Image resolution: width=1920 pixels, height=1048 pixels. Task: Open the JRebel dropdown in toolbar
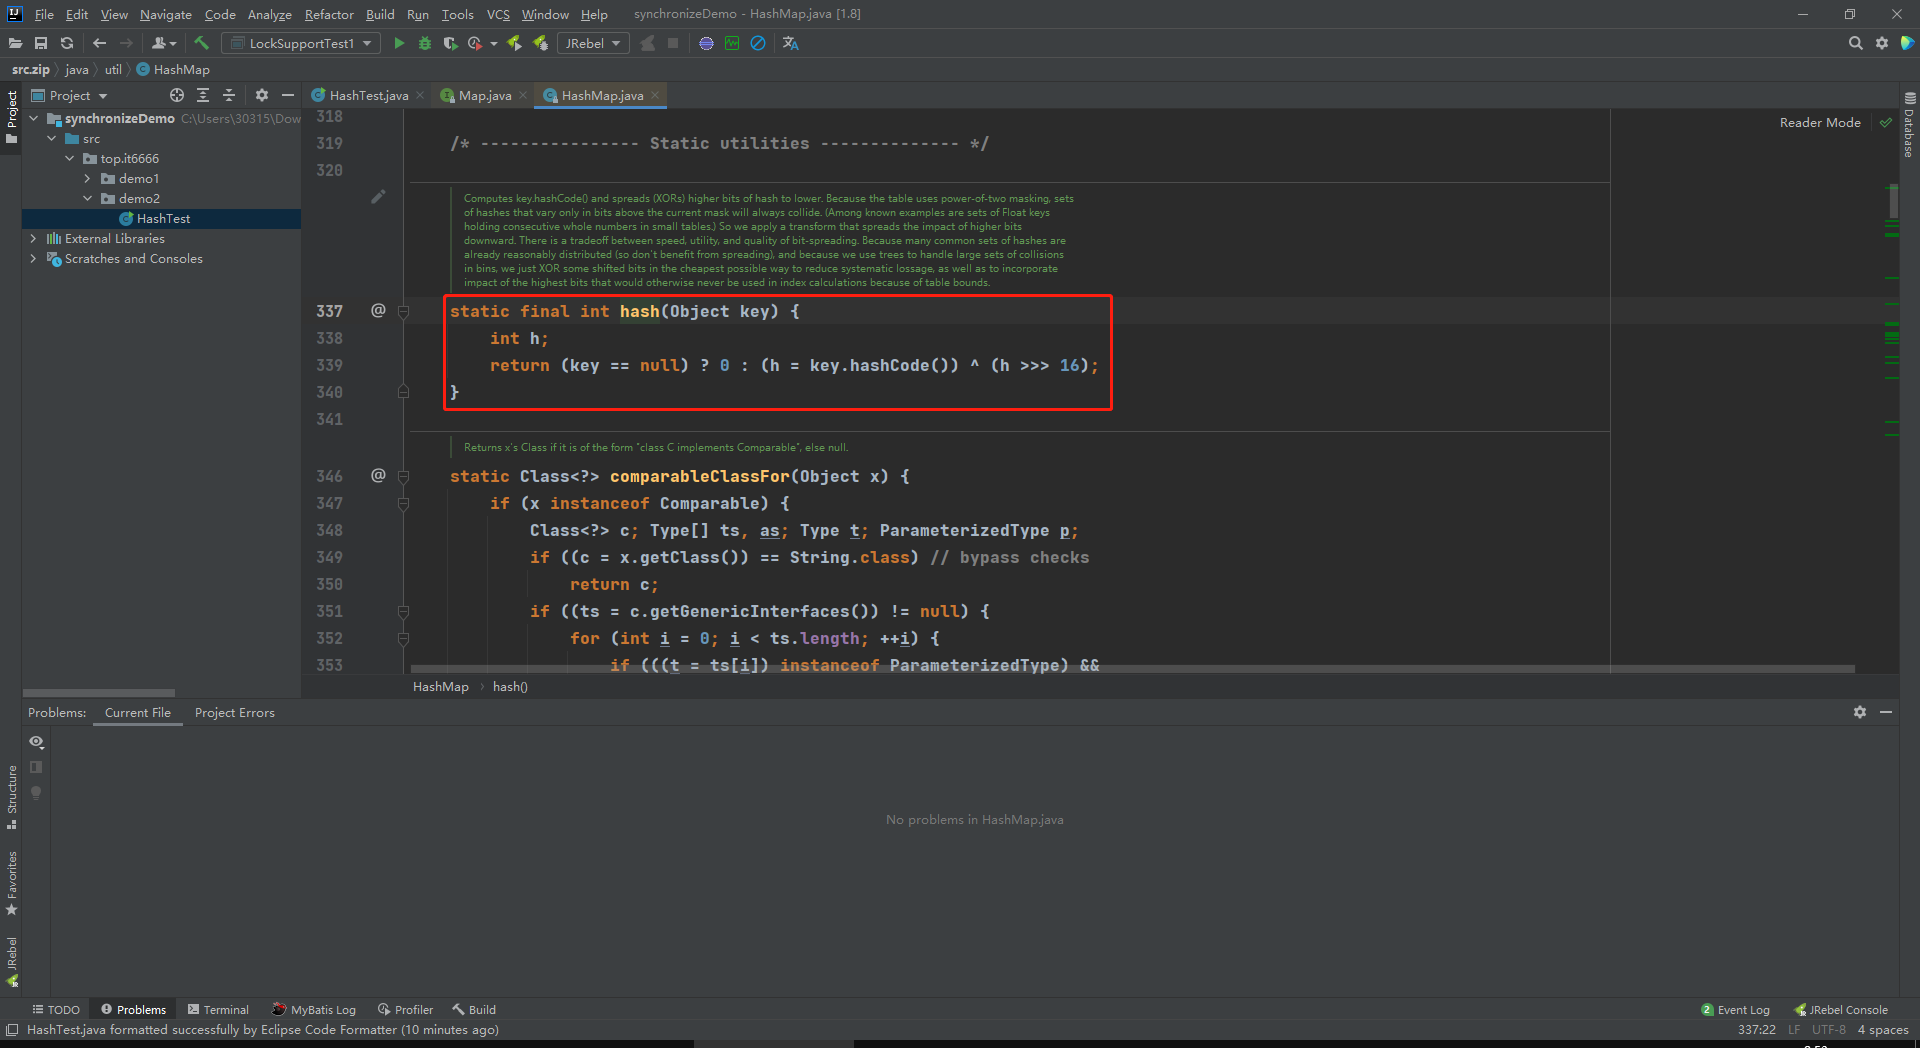click(592, 43)
